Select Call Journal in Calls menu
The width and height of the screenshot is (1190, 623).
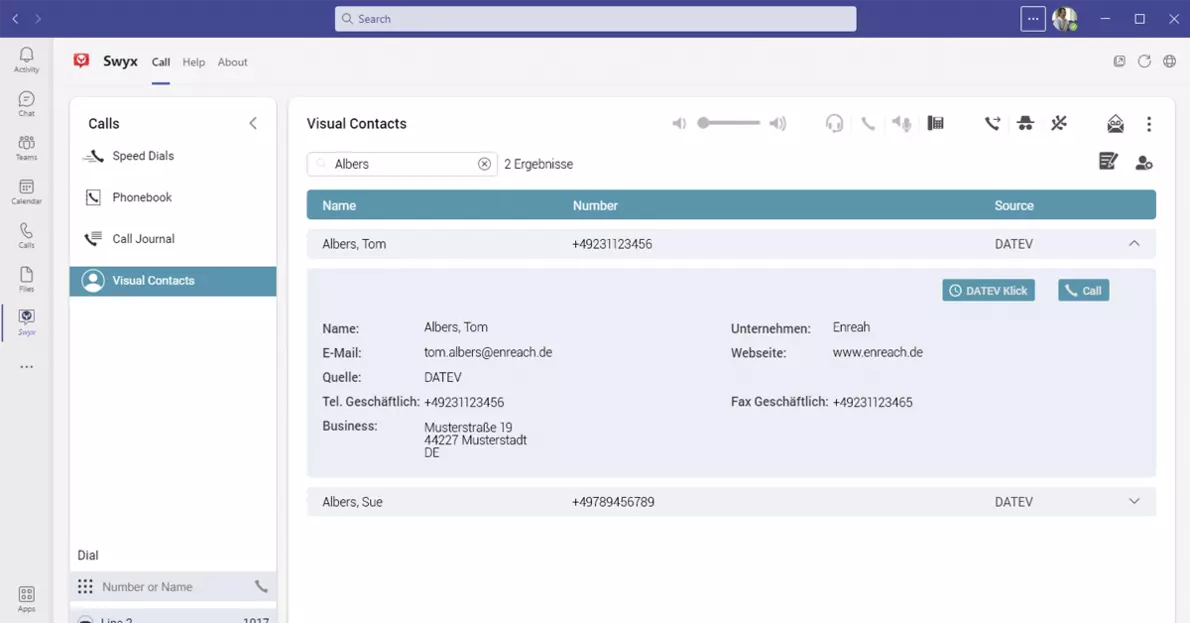point(143,239)
